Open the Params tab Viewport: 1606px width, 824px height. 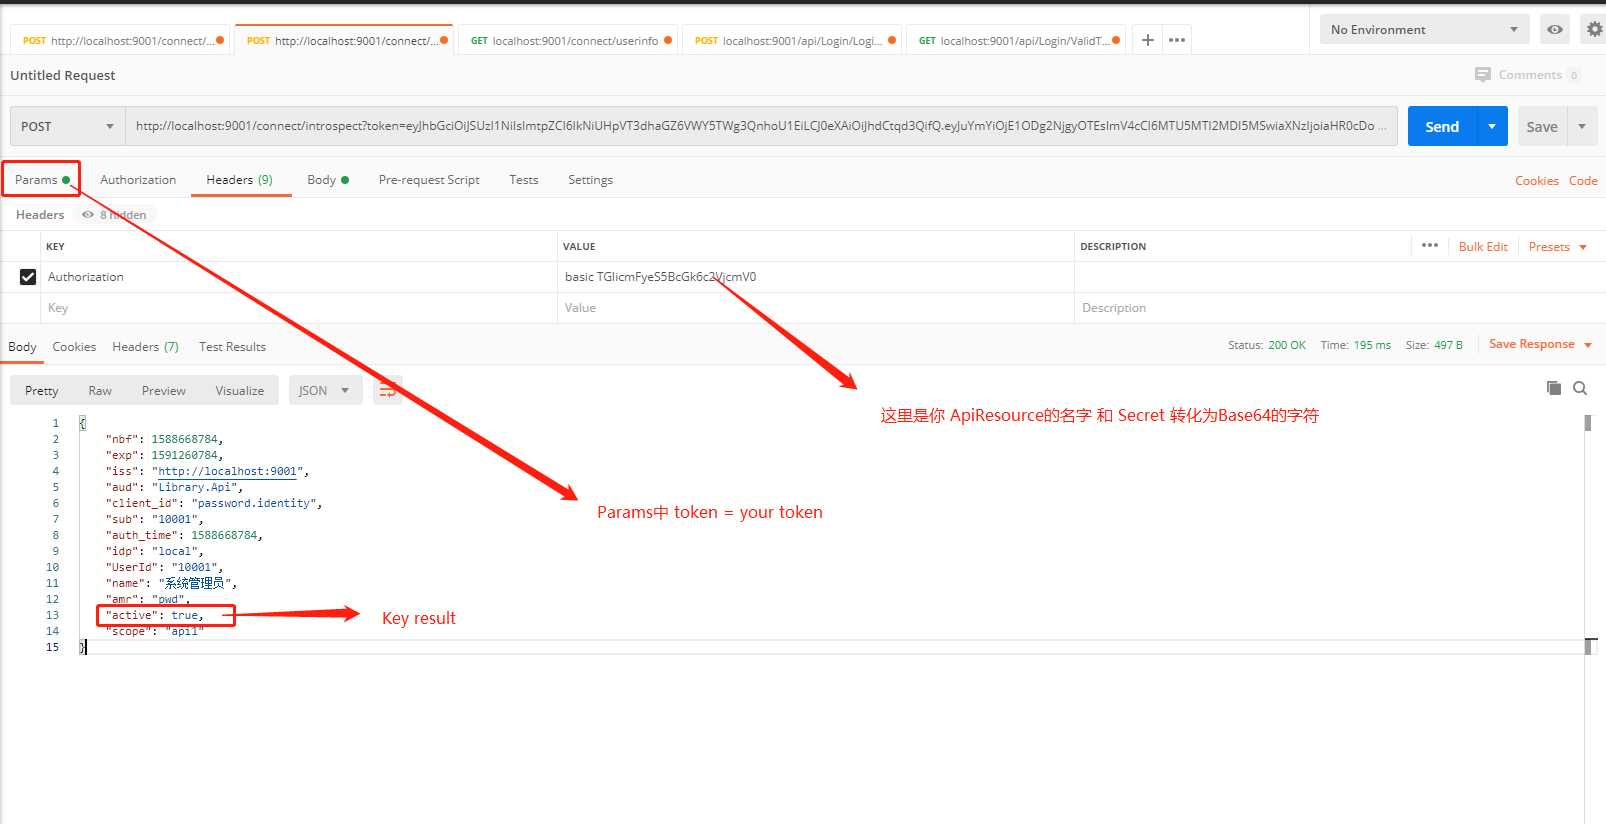tap(41, 180)
